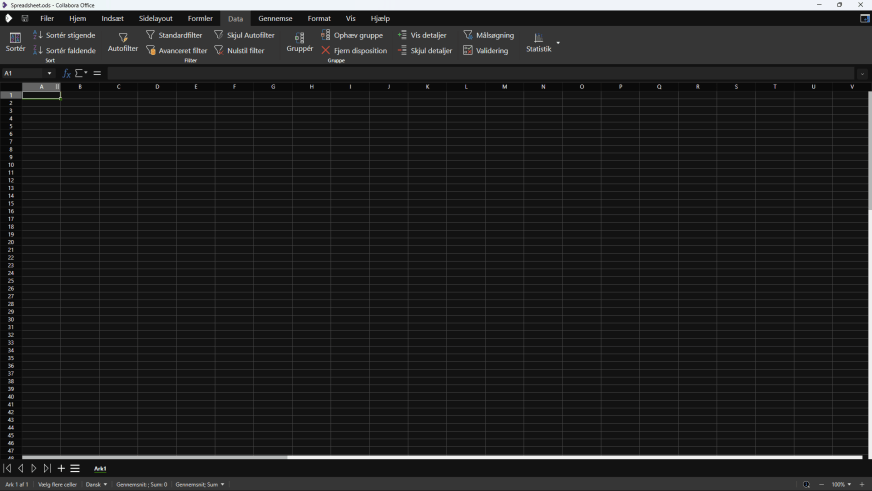Click Vælg flere celler selection mode
This screenshot has height=491, width=872.
(57, 484)
